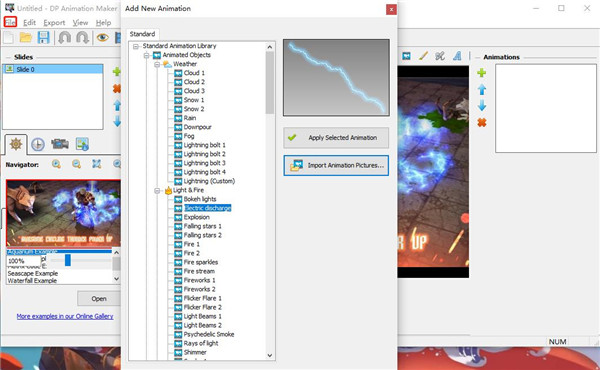Image resolution: width=600 pixels, height=370 pixels.
Task: Open the File menu
Action: pyautogui.click(x=10, y=22)
